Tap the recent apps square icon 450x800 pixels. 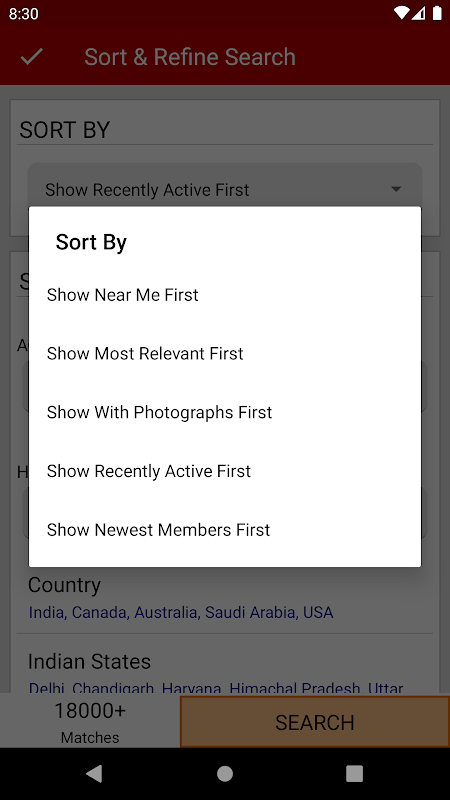coord(354,773)
